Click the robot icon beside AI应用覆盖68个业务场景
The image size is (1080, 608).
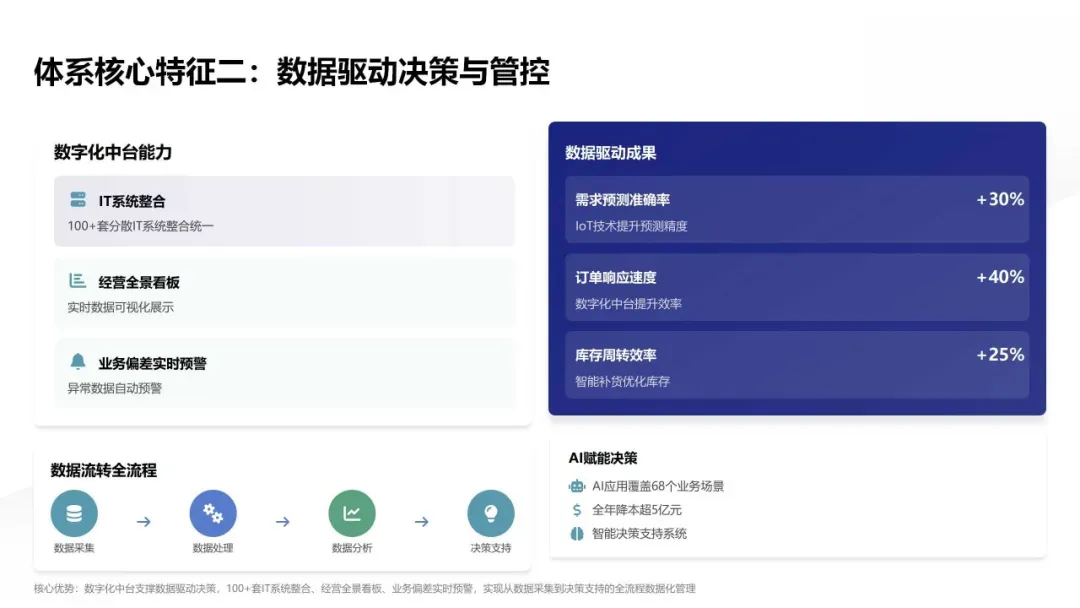577,486
